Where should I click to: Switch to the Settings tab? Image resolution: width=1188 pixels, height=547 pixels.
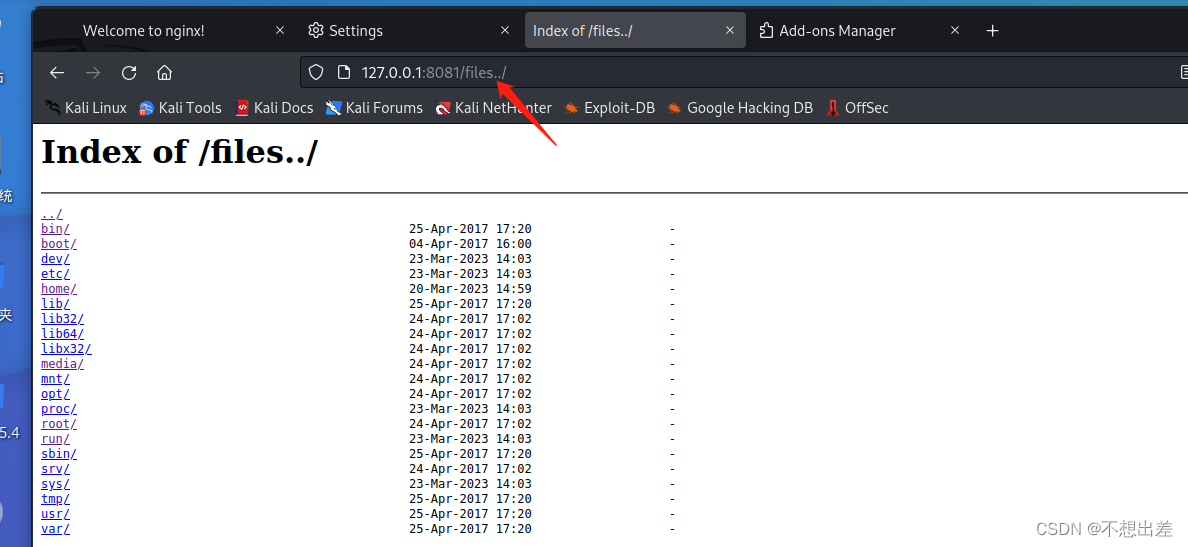click(x=409, y=30)
